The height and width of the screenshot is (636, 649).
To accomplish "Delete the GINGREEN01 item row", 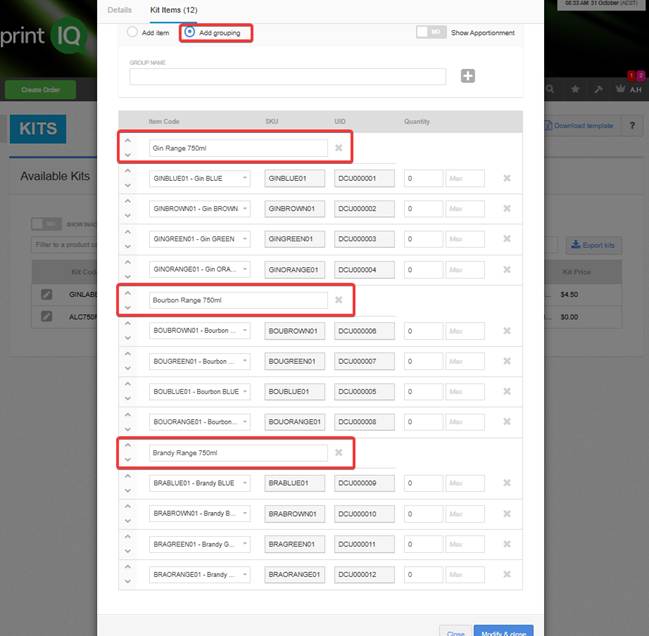I will click(x=507, y=238).
